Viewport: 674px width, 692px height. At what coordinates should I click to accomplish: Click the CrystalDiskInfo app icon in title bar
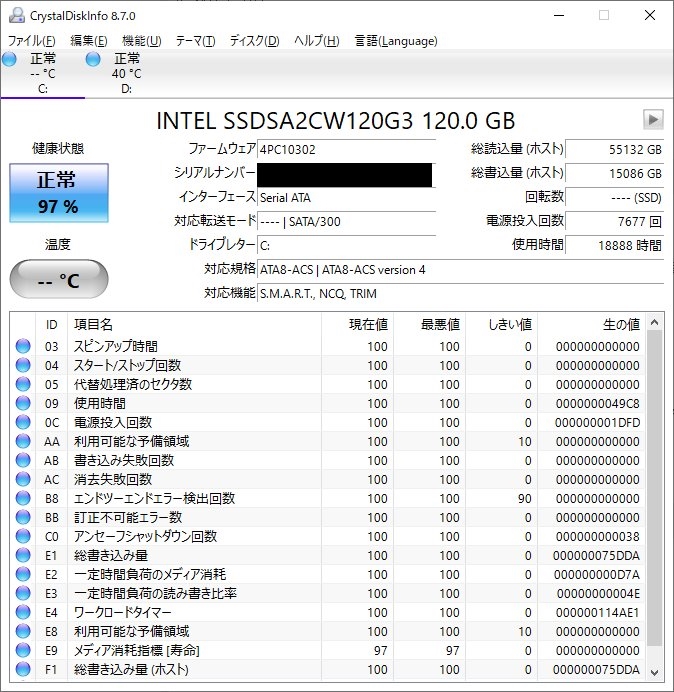(16, 15)
